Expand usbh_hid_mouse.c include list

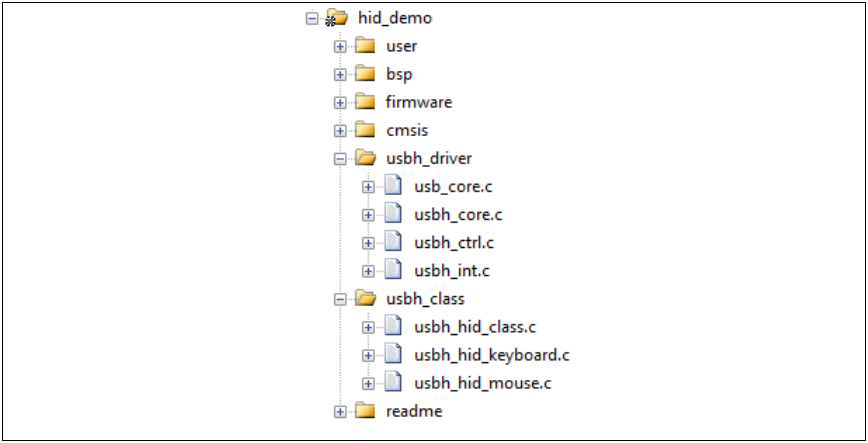(x=369, y=383)
